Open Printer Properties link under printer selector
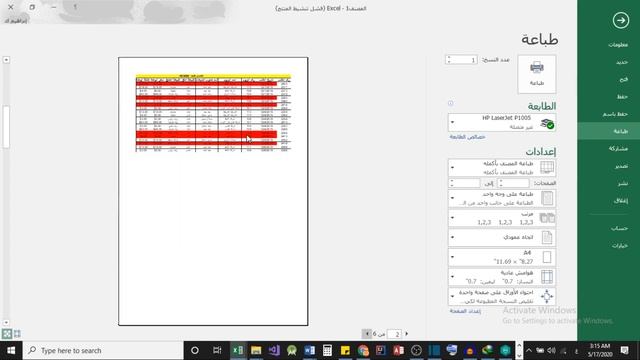Image resolution: width=640 pixels, height=360 pixels. (467, 137)
